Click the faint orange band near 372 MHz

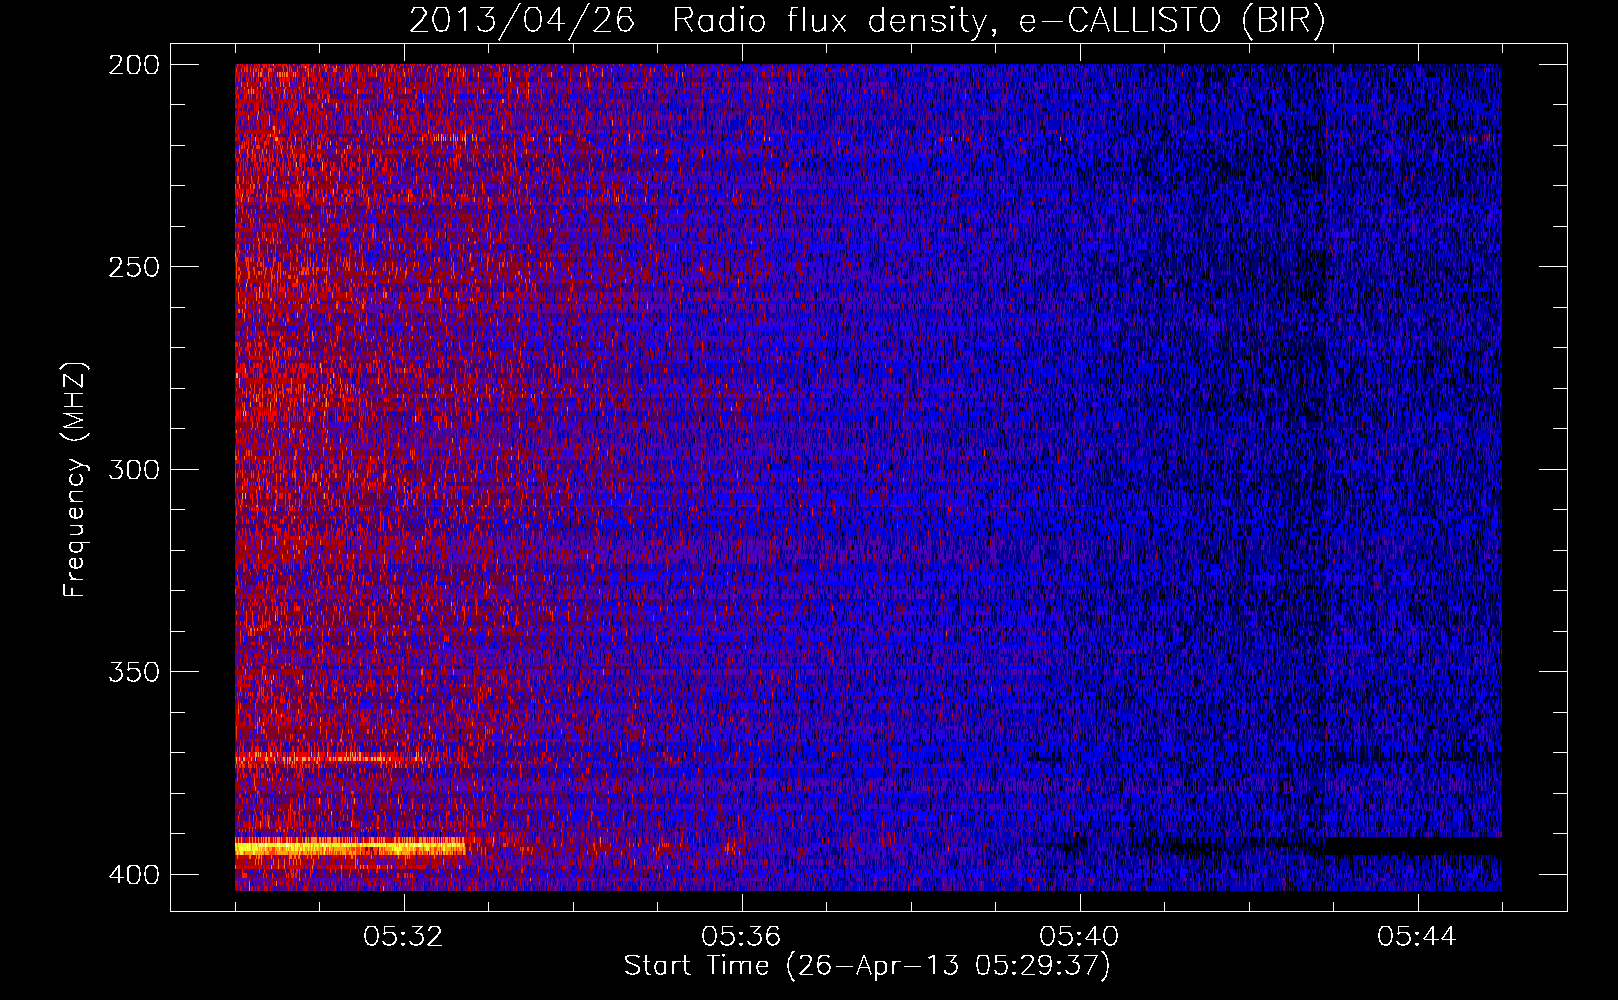(x=330, y=759)
